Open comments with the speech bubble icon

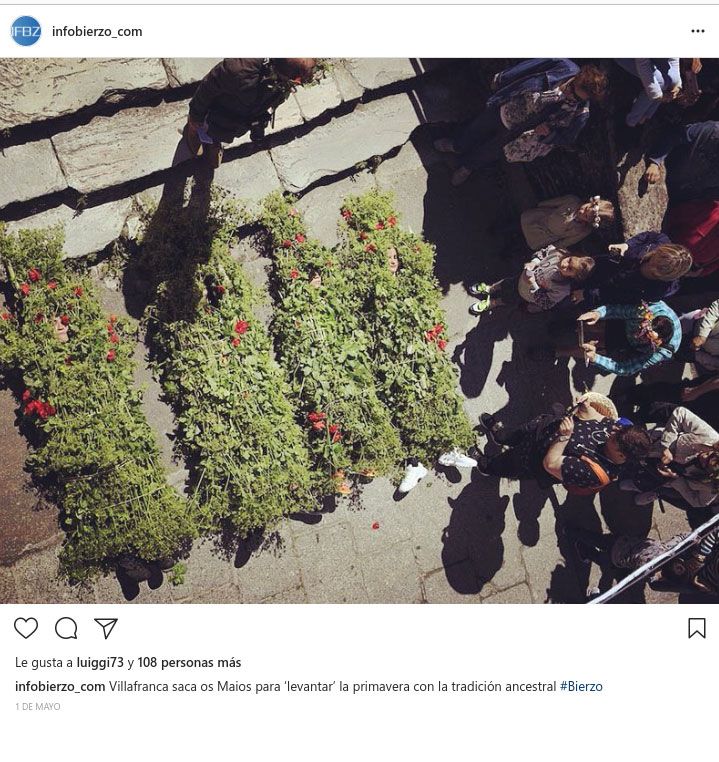(x=66, y=628)
